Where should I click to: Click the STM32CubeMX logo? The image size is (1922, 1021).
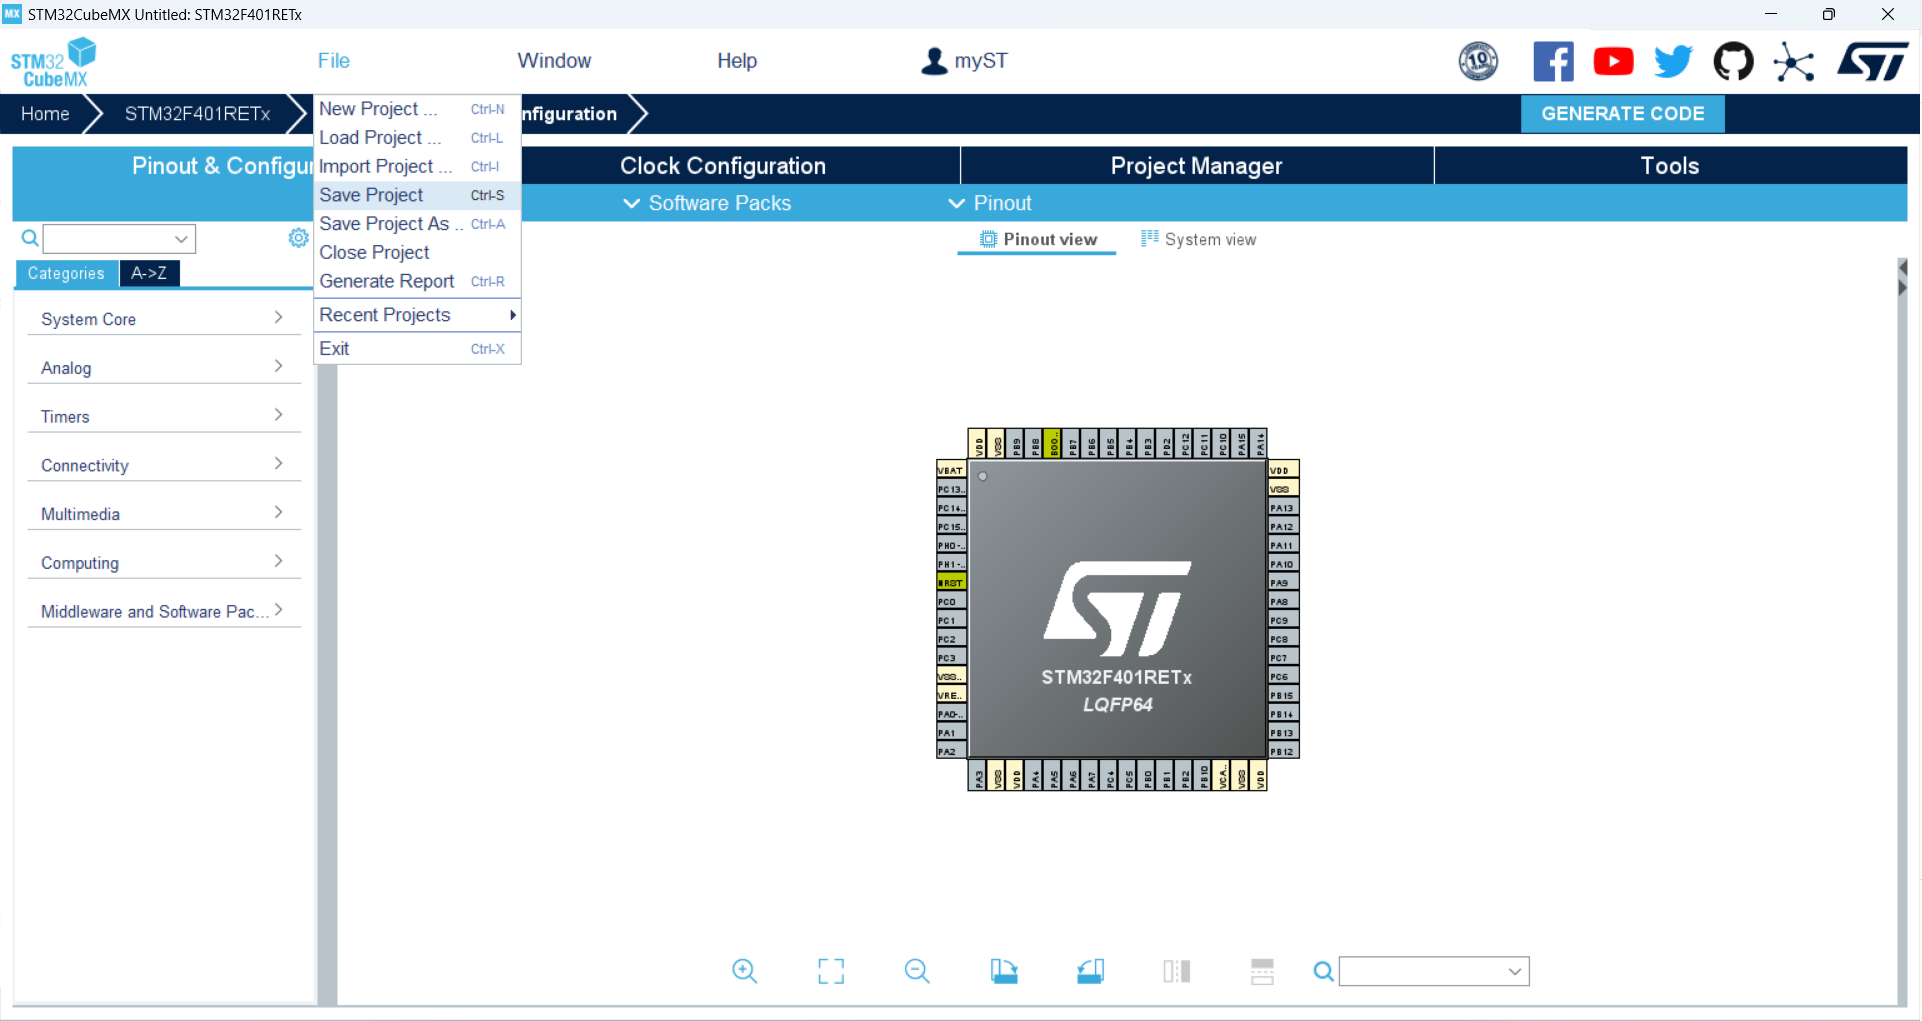pos(53,62)
